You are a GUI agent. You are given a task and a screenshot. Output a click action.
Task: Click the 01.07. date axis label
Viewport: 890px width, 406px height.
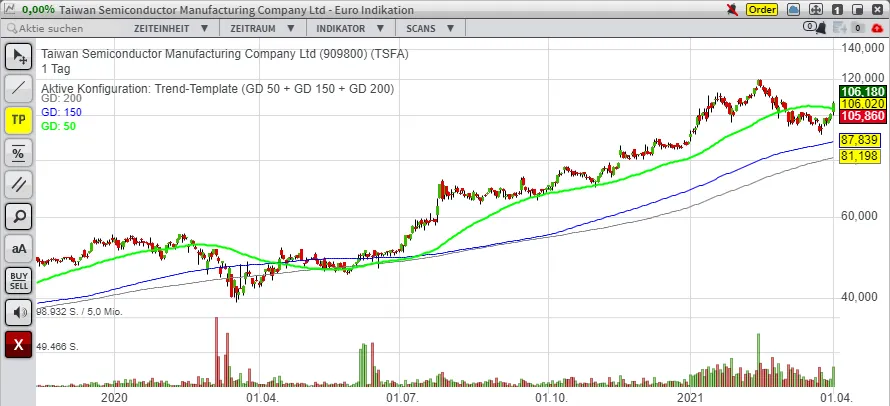click(x=401, y=397)
